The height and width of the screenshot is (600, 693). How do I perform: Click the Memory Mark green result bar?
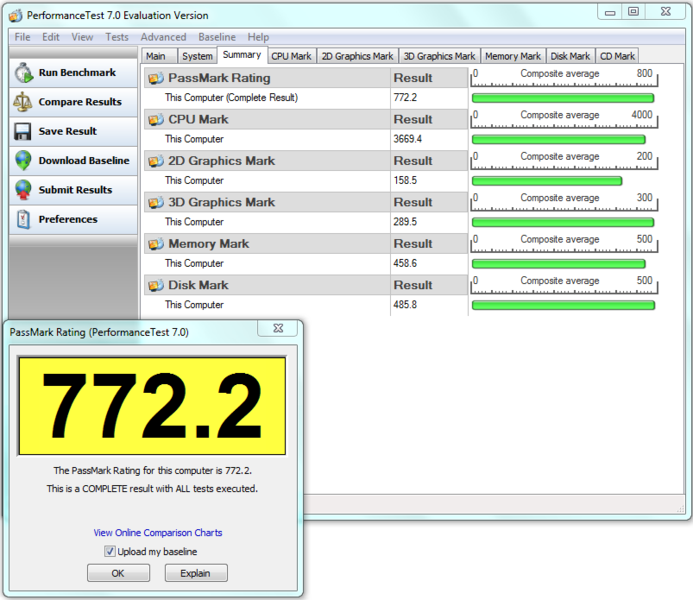(x=559, y=264)
